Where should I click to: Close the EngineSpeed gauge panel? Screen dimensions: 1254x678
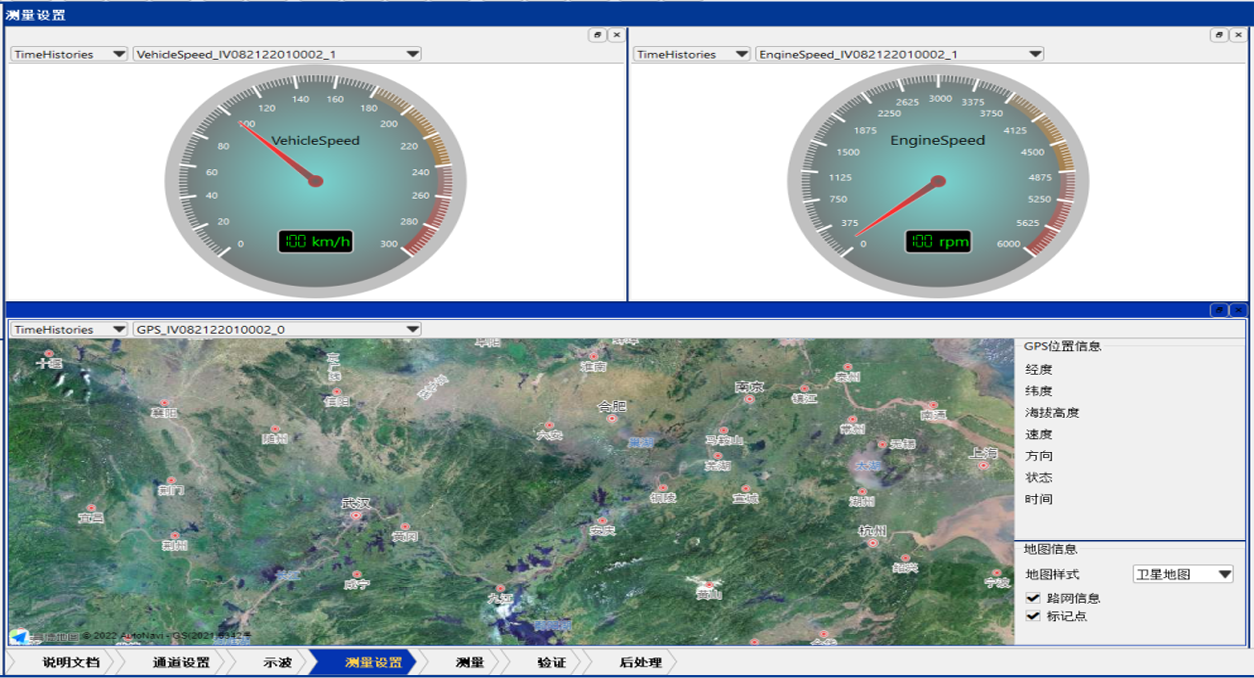click(1238, 35)
